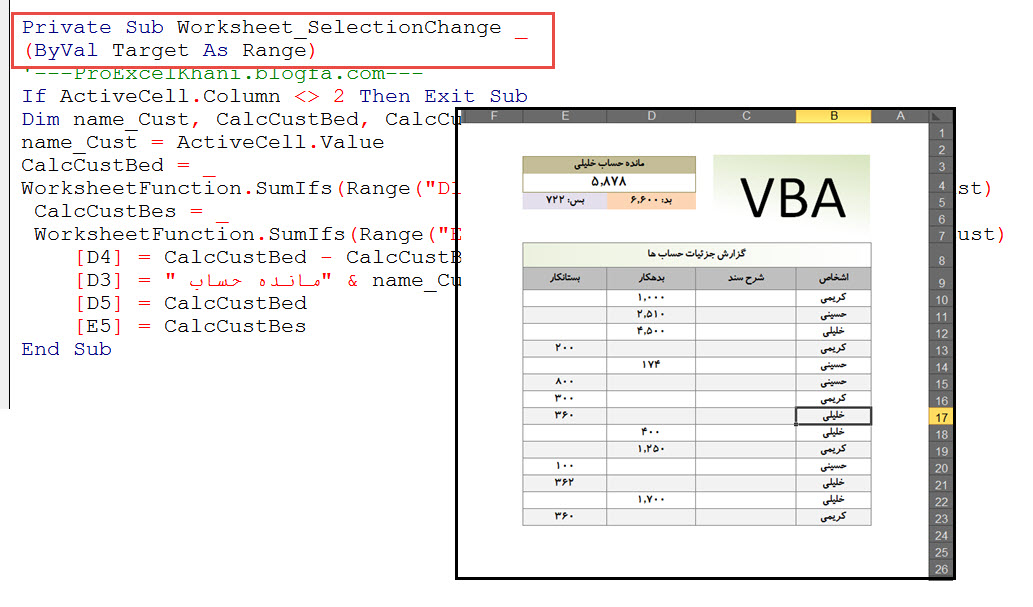The height and width of the screenshot is (607, 1033).
Task: Click the بستانکار column heading cell
Action: (x=565, y=279)
